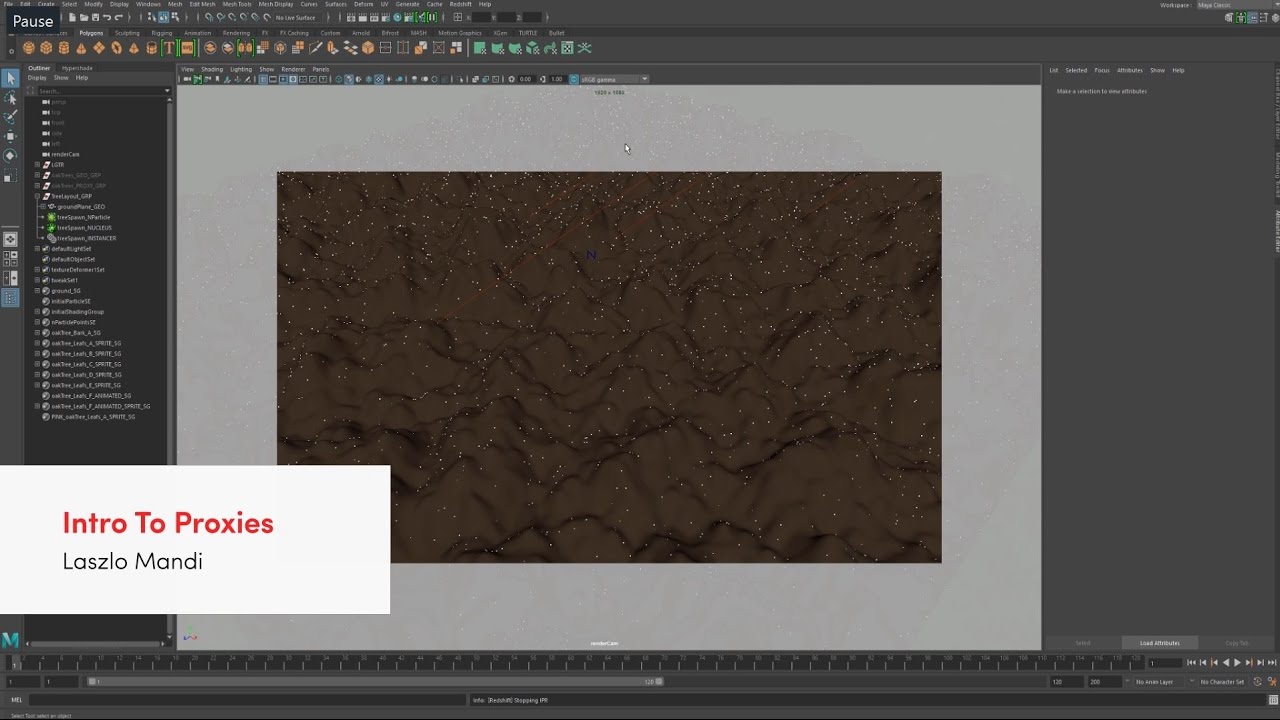The image size is (1280, 720).
Task: Create polygon Type text tool
Action: (169, 48)
